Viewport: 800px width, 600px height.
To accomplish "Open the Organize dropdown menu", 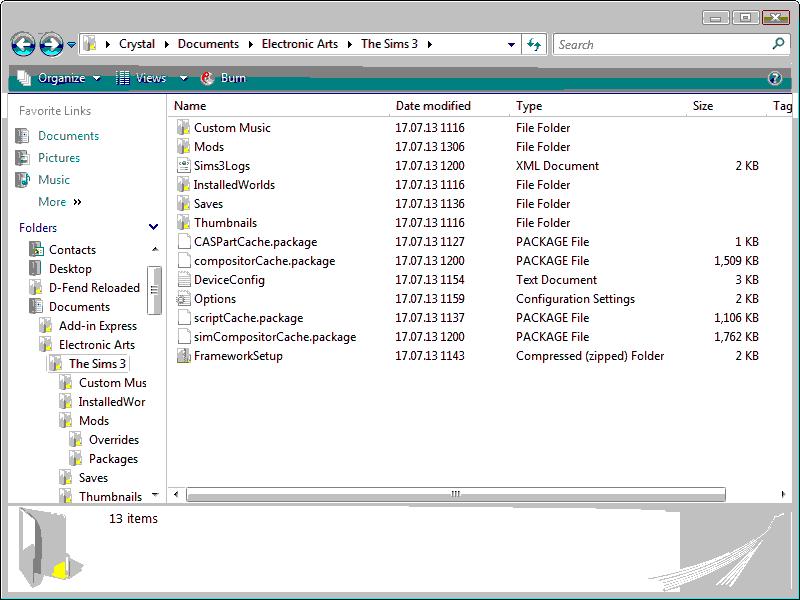I will (60, 78).
